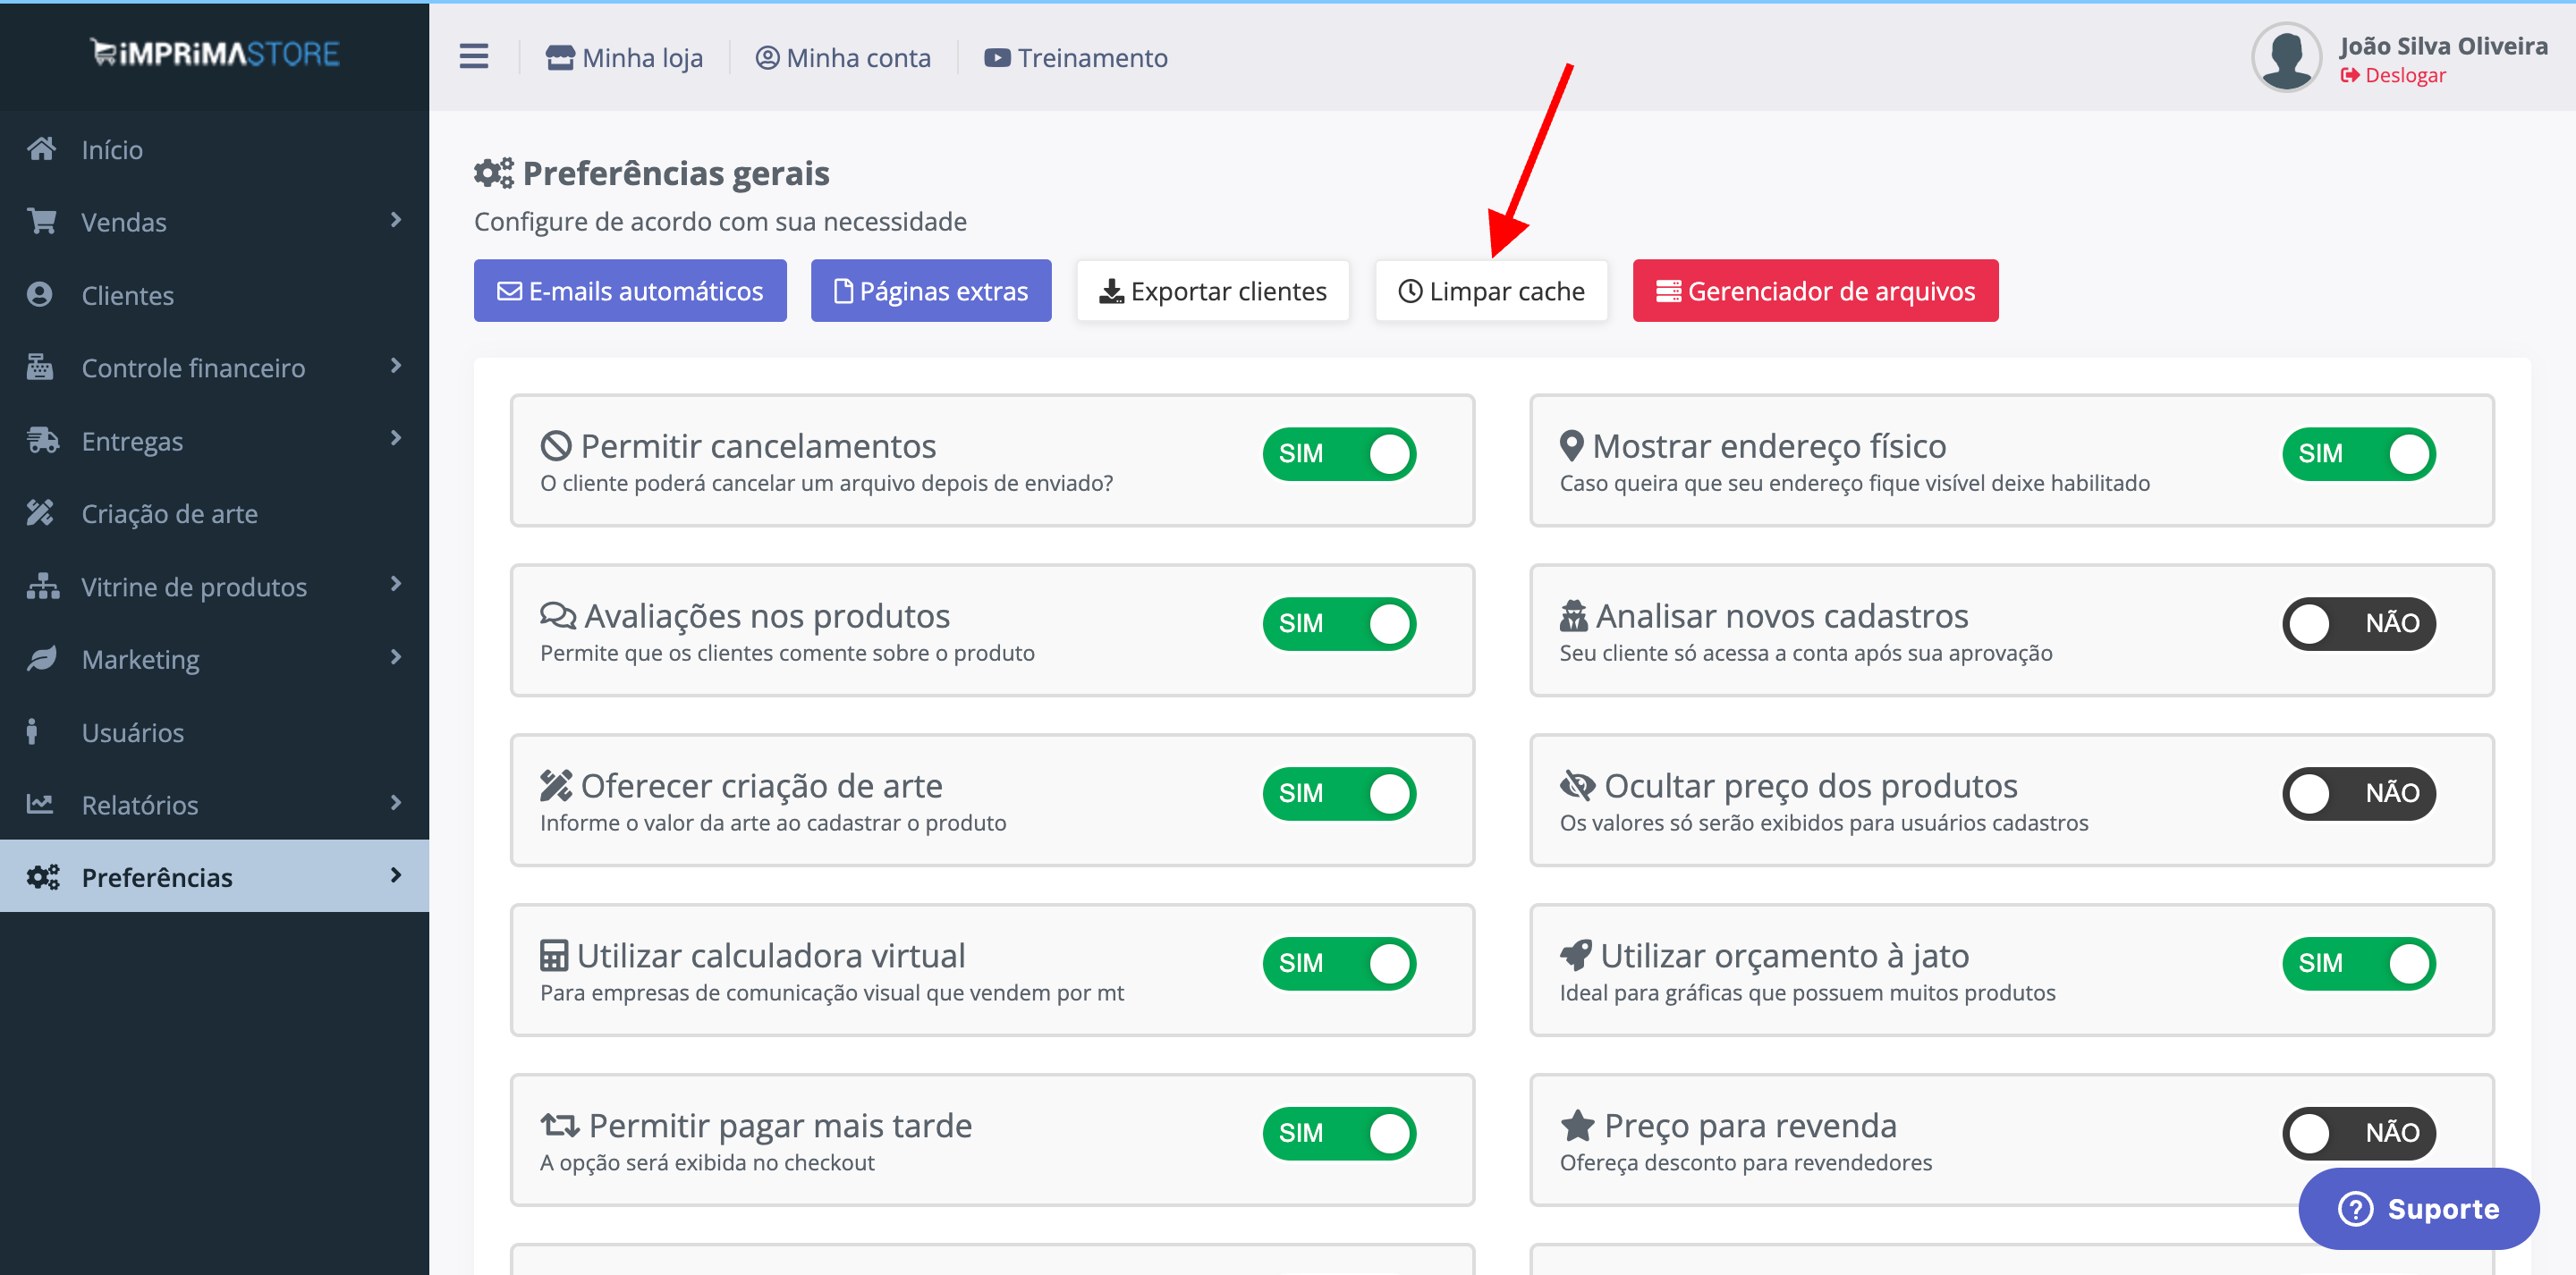Toggle Permitir pagar mais tarde switch
2576x1275 pixels.
click(1339, 1134)
